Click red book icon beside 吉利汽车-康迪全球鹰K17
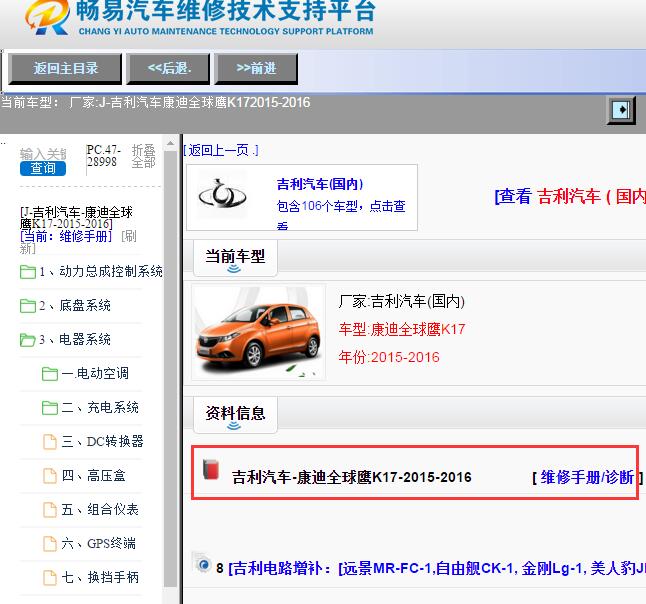 click(211, 469)
